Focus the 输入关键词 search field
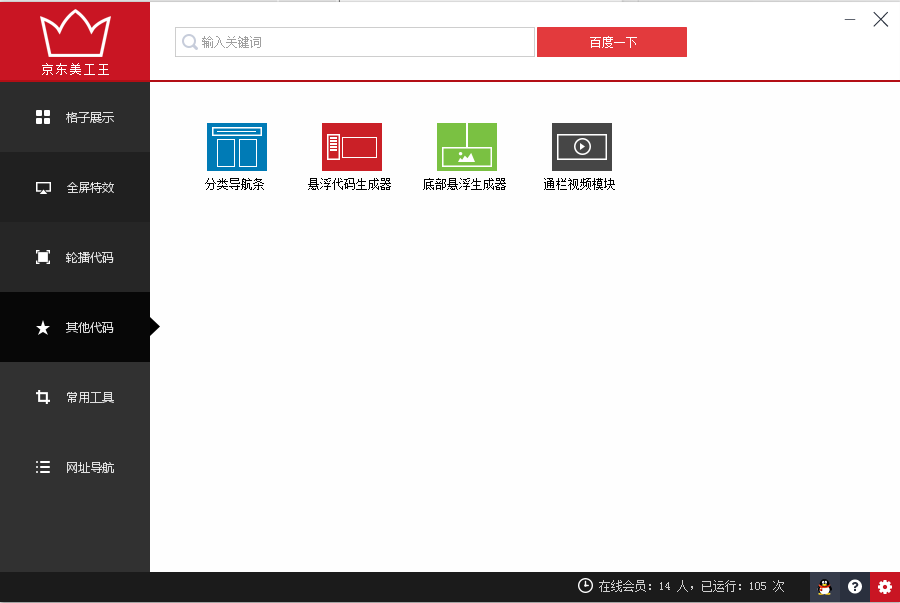Screen dimensions: 900x603 coord(360,42)
